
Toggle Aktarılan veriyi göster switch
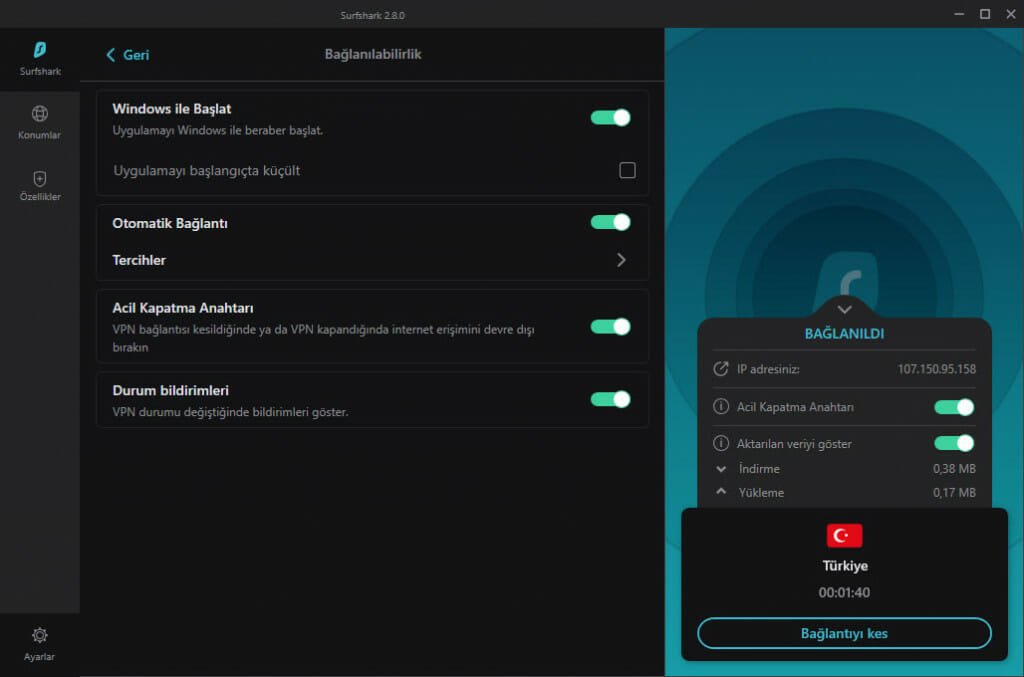(953, 443)
